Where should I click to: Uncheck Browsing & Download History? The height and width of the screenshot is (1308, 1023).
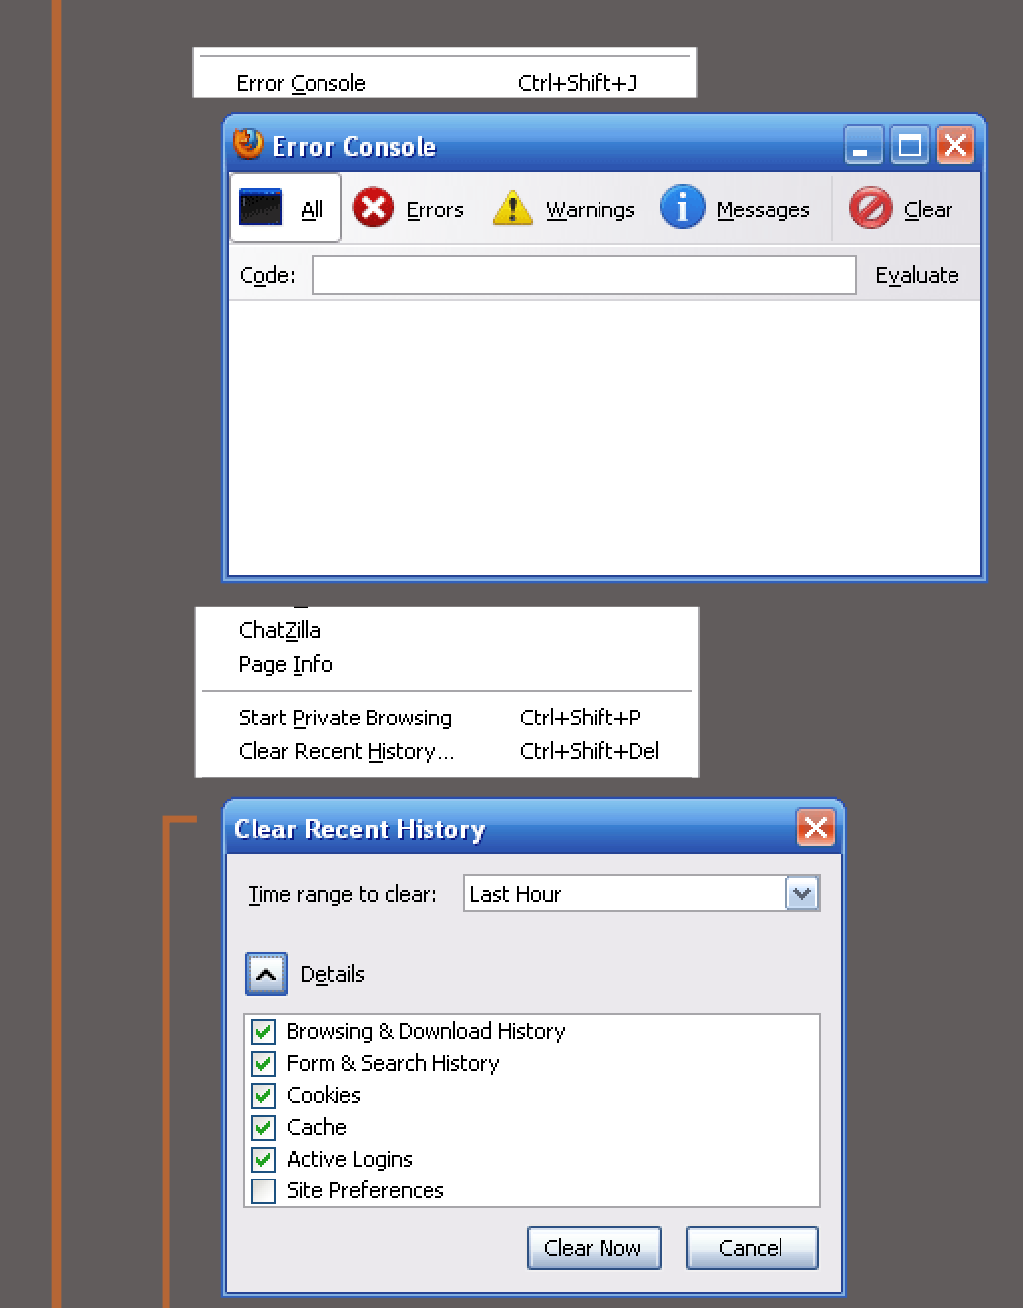click(263, 1031)
